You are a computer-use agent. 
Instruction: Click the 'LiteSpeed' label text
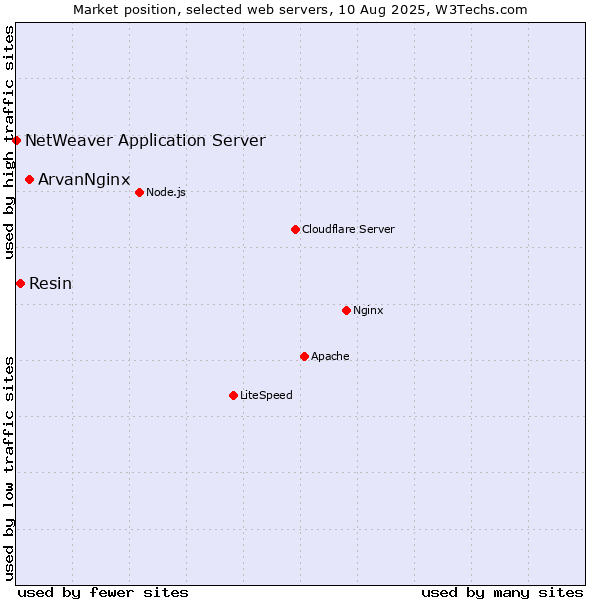coord(266,395)
